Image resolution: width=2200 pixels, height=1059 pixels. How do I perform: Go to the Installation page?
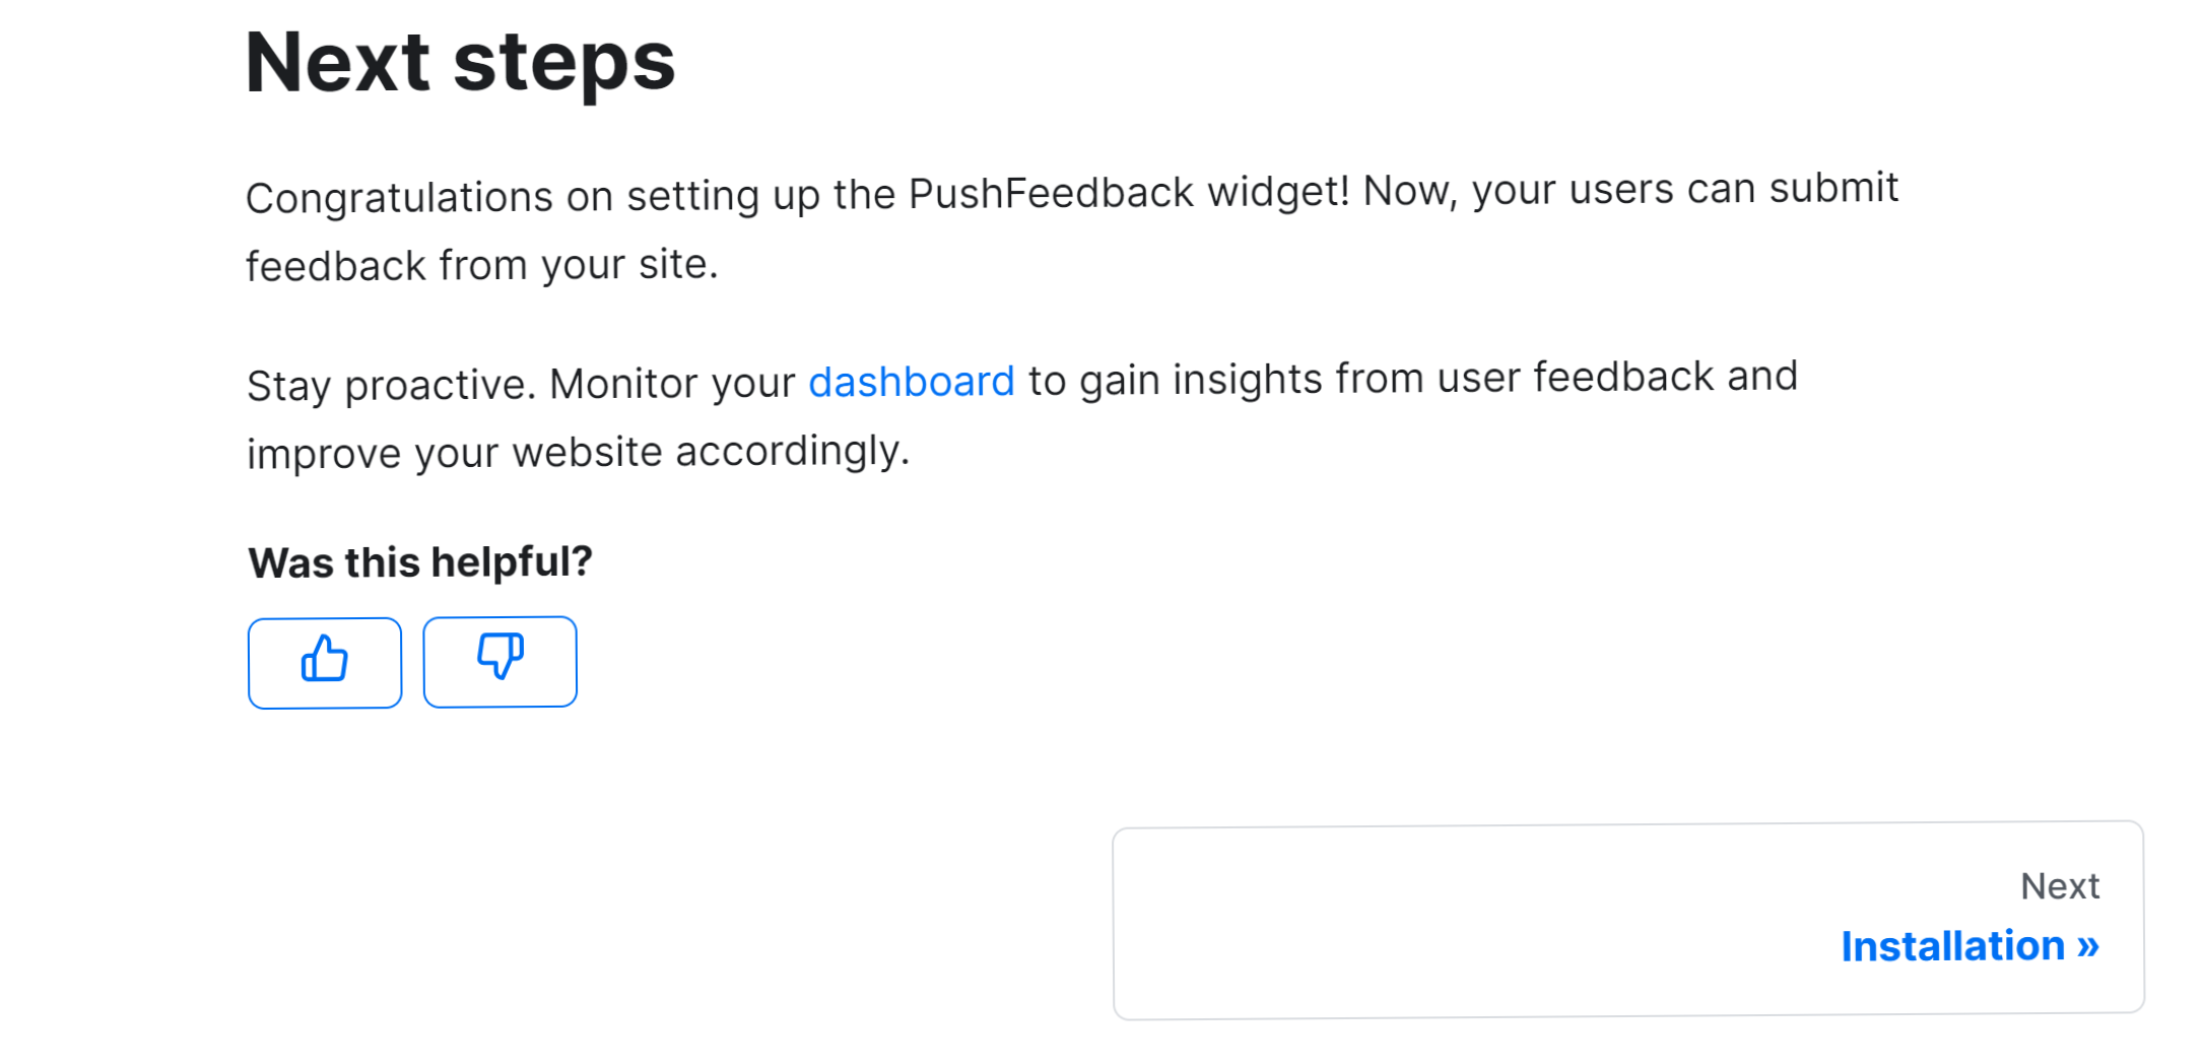1969,946
